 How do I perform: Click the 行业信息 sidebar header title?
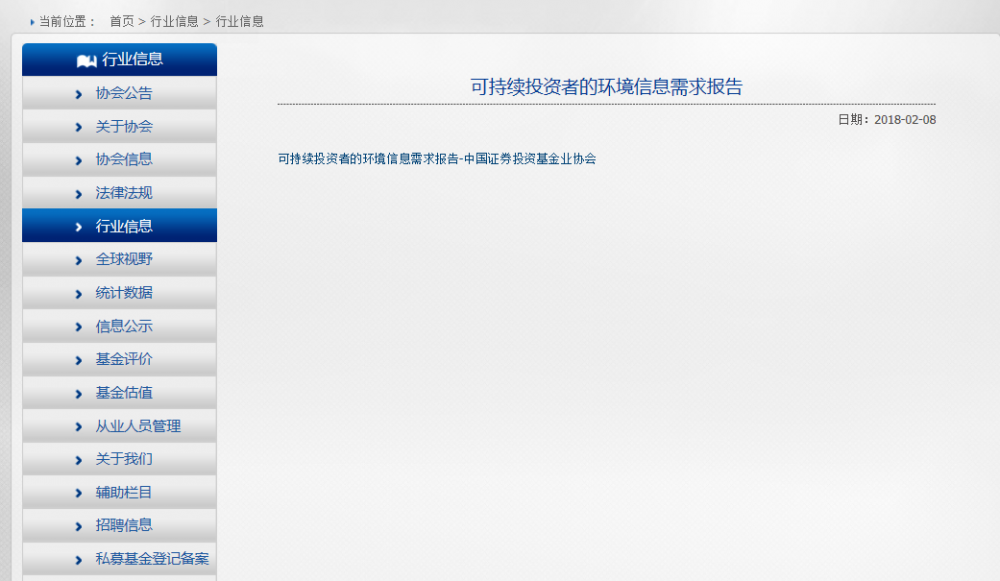point(133,59)
